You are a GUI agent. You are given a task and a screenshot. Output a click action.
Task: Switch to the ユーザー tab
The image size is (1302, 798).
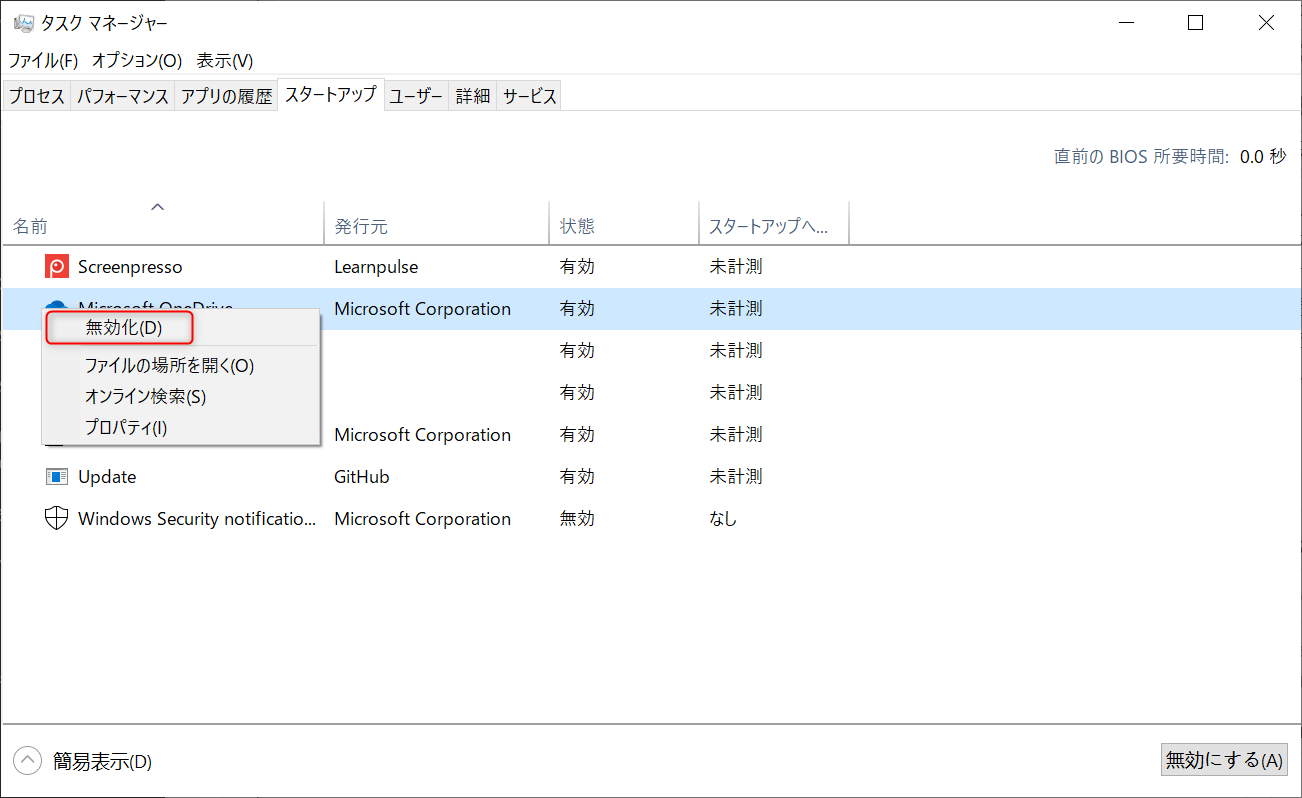pyautogui.click(x=416, y=96)
